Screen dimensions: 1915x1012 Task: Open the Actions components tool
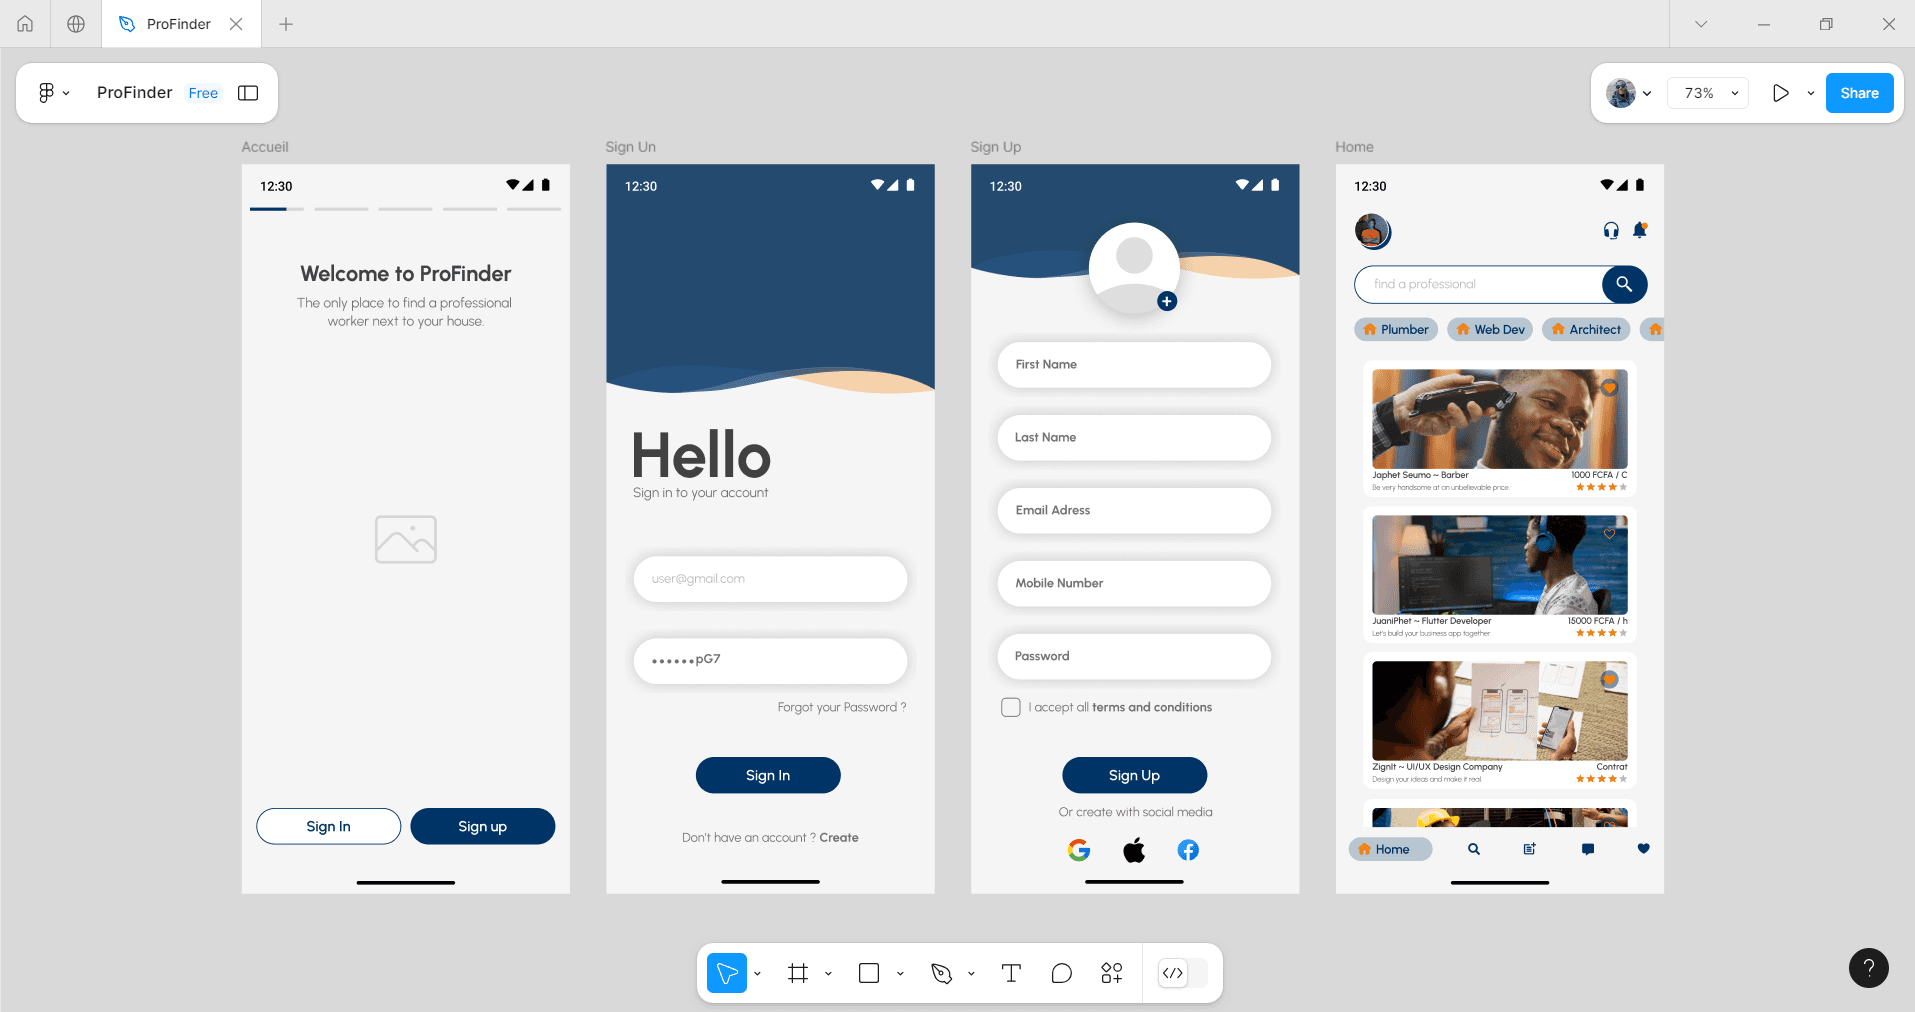pos(1112,973)
